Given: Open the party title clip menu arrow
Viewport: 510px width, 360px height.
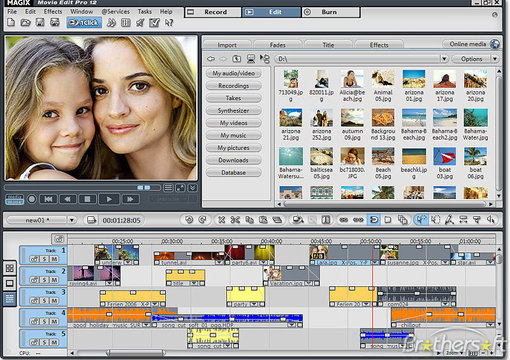Looking at the screenshot, I should (x=254, y=304).
